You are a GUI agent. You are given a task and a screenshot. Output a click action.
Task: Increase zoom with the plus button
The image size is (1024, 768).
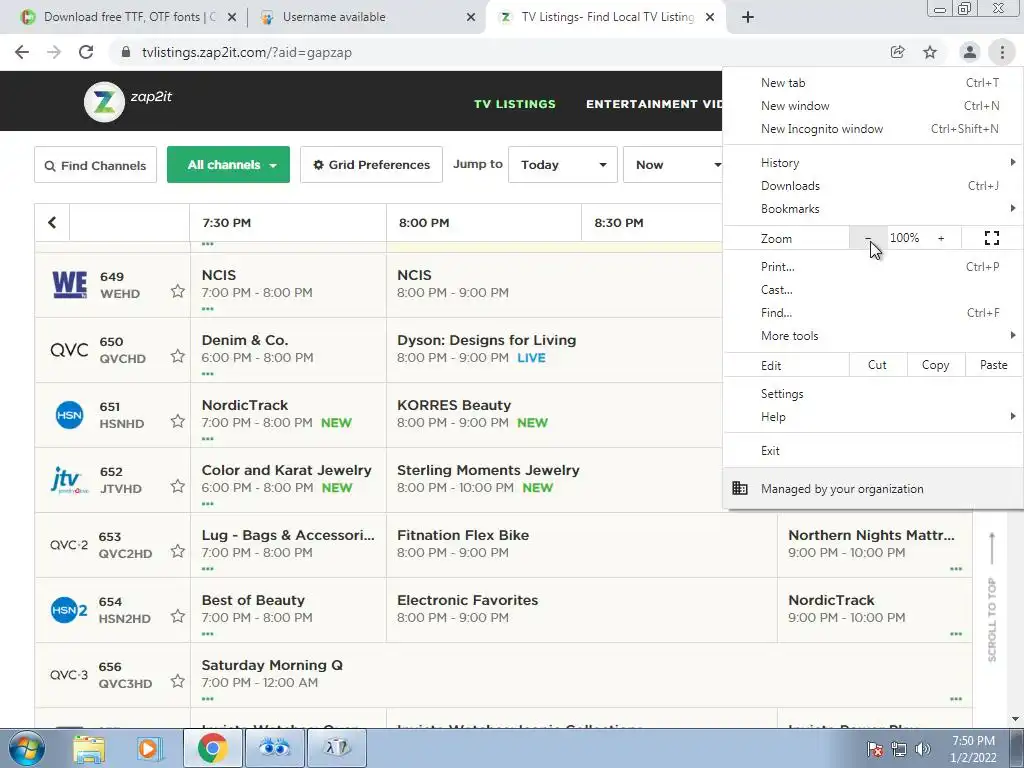(x=941, y=238)
